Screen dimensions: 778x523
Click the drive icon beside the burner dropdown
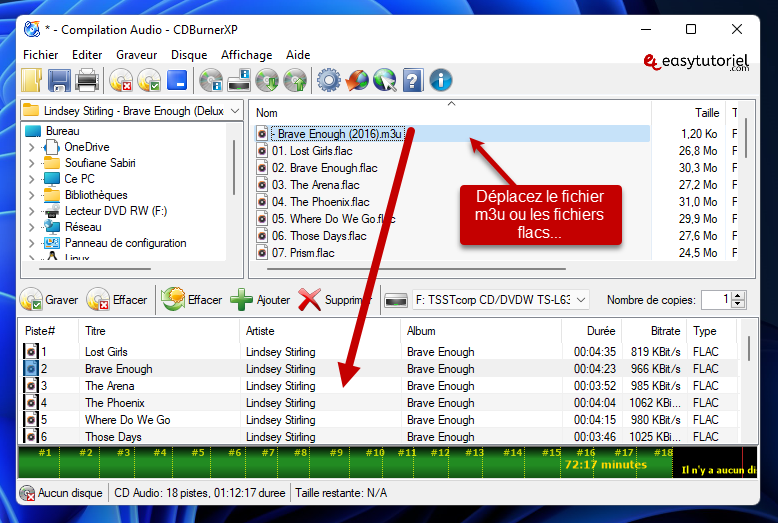396,300
